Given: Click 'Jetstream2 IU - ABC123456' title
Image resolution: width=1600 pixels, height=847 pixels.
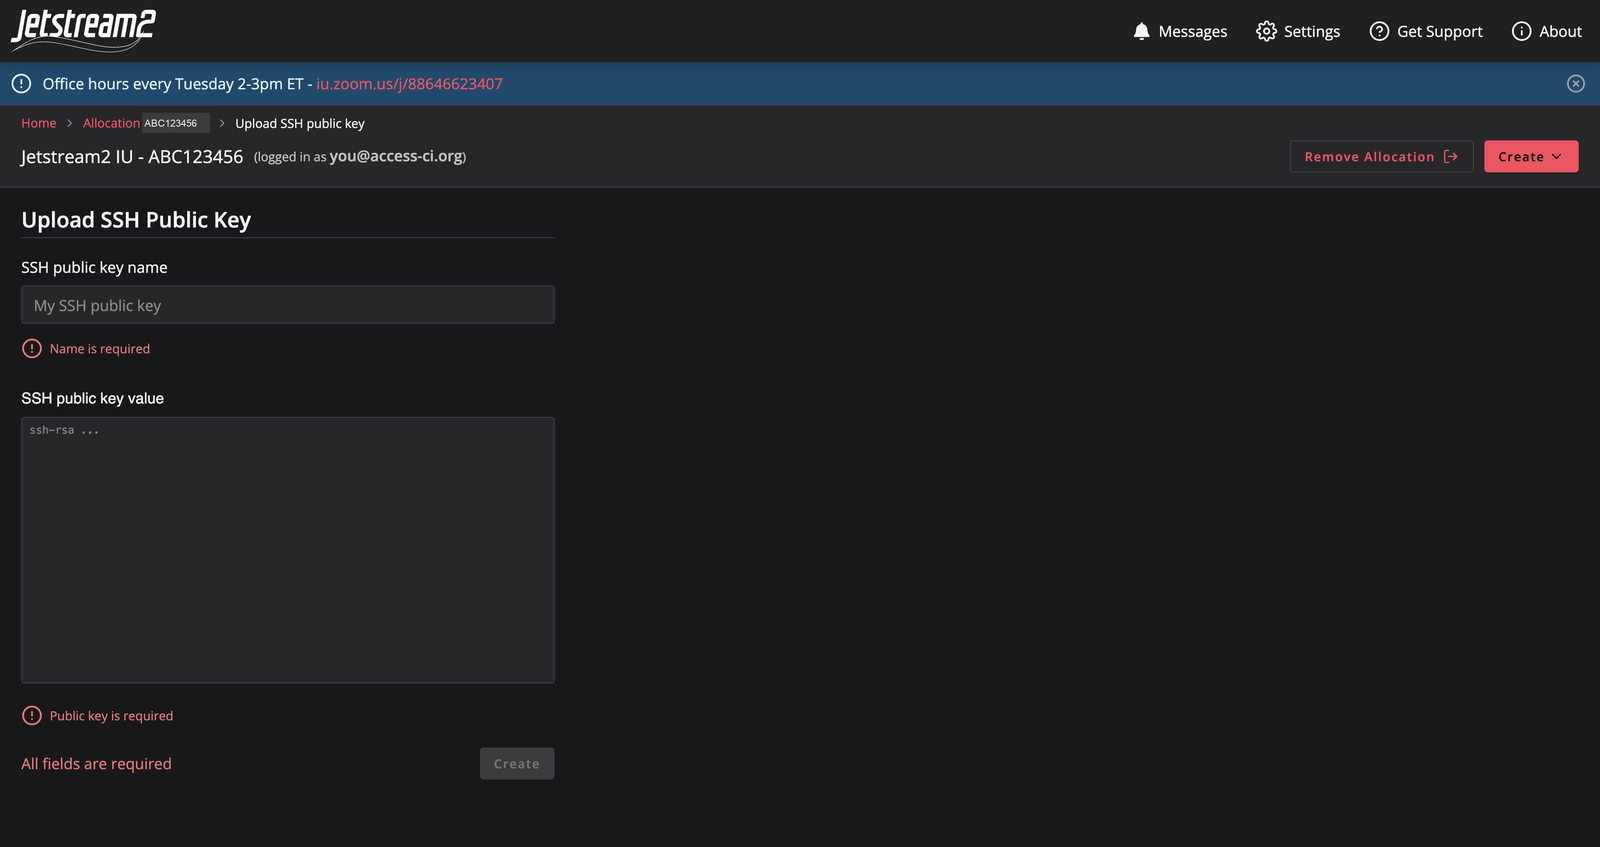Looking at the screenshot, I should point(132,156).
